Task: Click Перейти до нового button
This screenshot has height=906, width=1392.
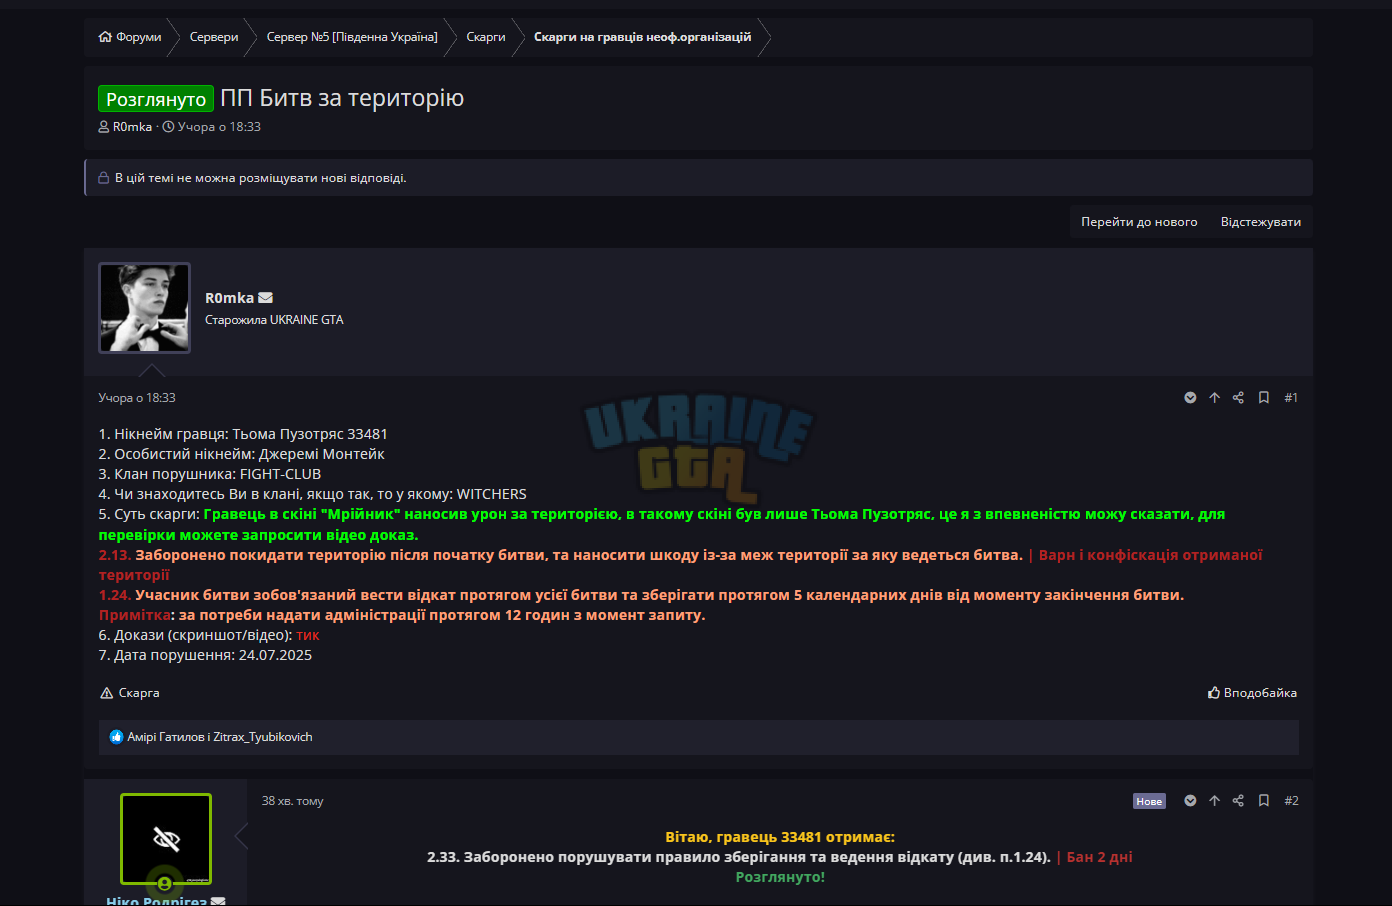Action: click(x=1139, y=222)
